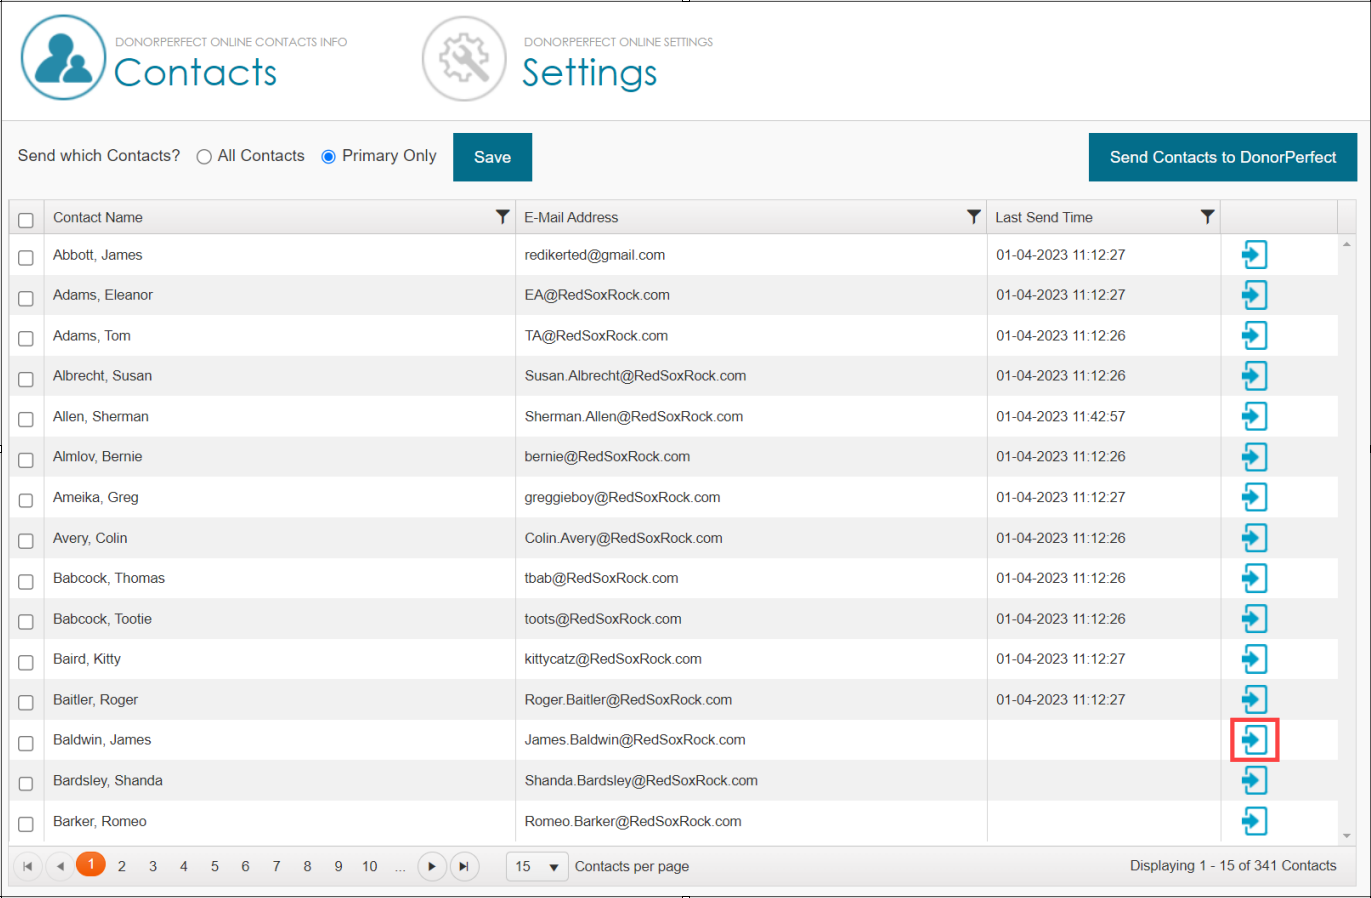Click send icon for Adams, Tom
The width and height of the screenshot is (1371, 898).
click(1254, 336)
